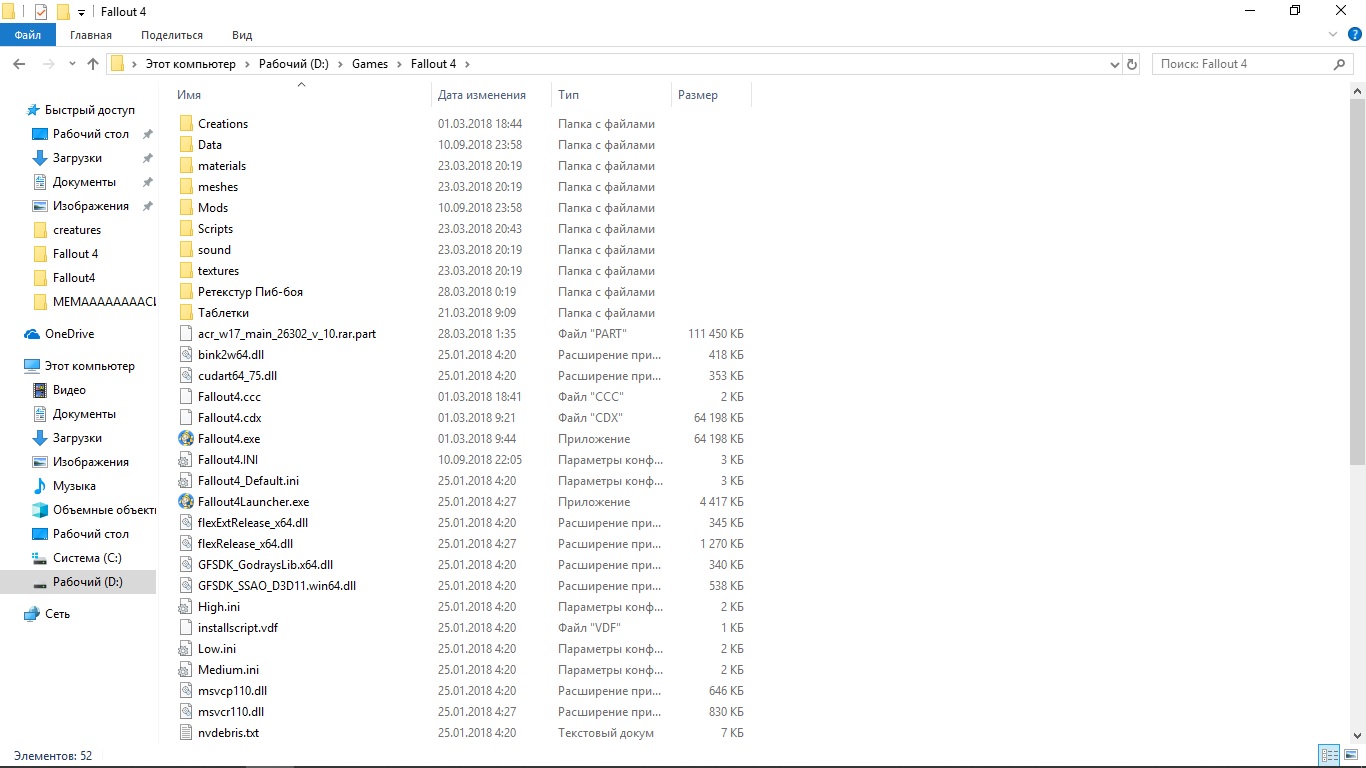Switch to large icons view layout
The height and width of the screenshot is (768, 1366).
tap(1350, 756)
